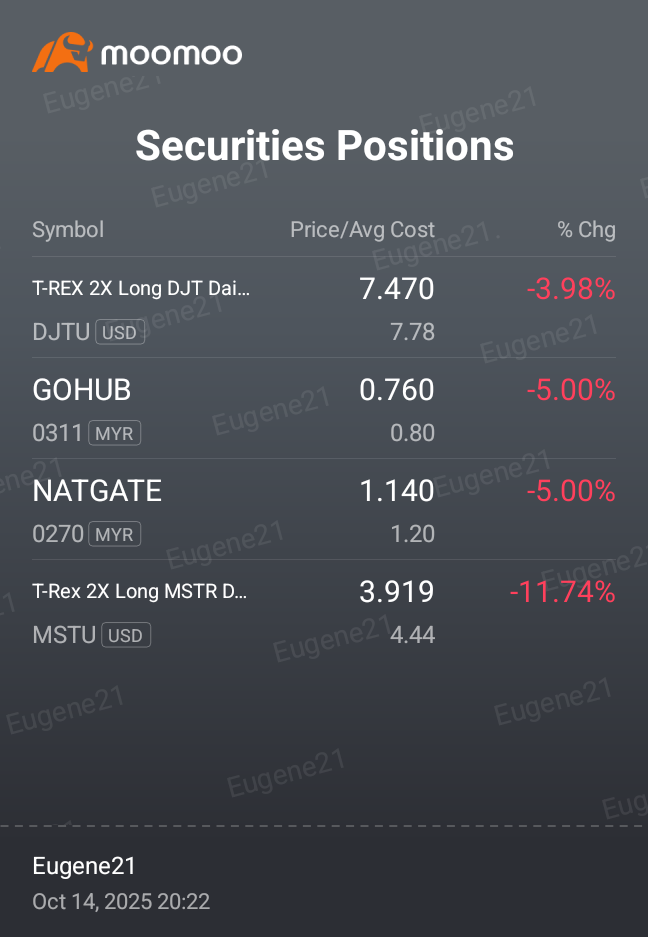Viewport: 648px width, 937px height.
Task: Click the -3.98% change for DJTU
Action: [x=571, y=289]
